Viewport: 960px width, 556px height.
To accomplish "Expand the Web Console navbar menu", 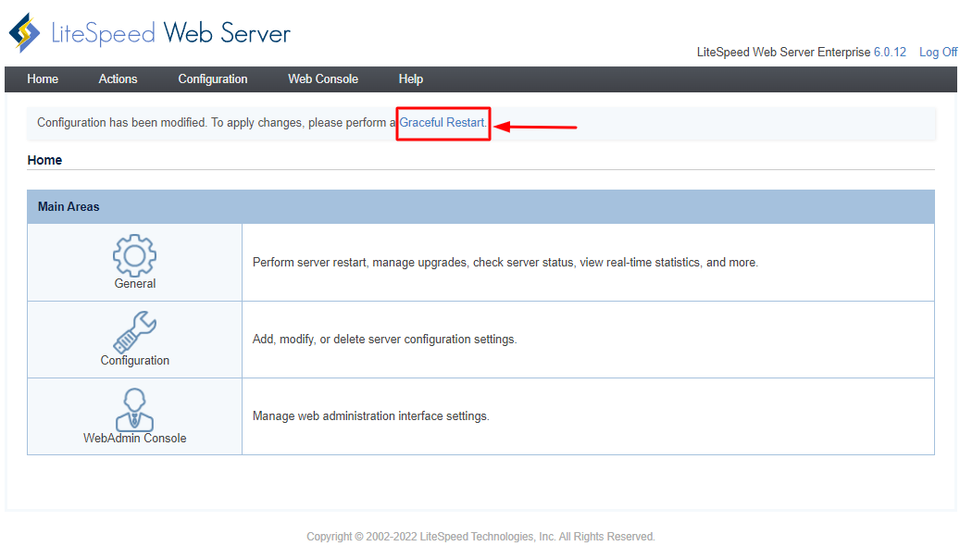I will coord(323,79).
